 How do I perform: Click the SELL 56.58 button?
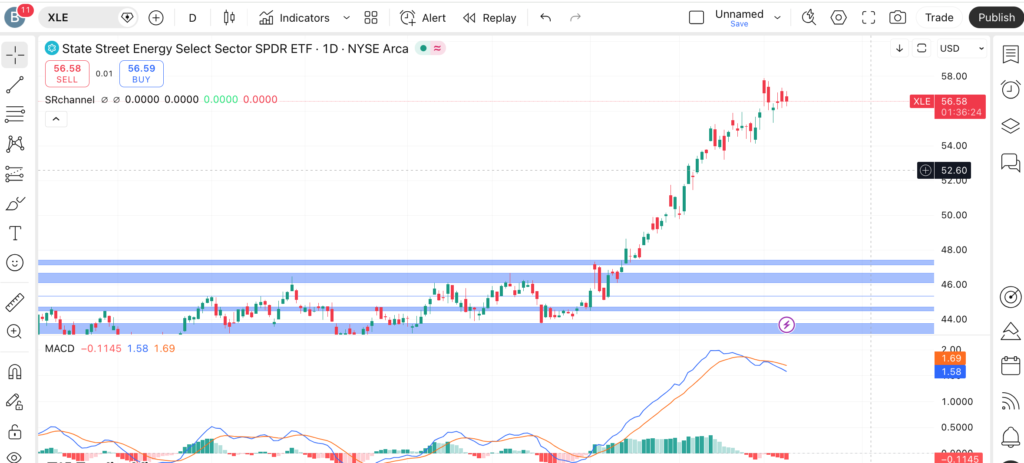coord(67,74)
